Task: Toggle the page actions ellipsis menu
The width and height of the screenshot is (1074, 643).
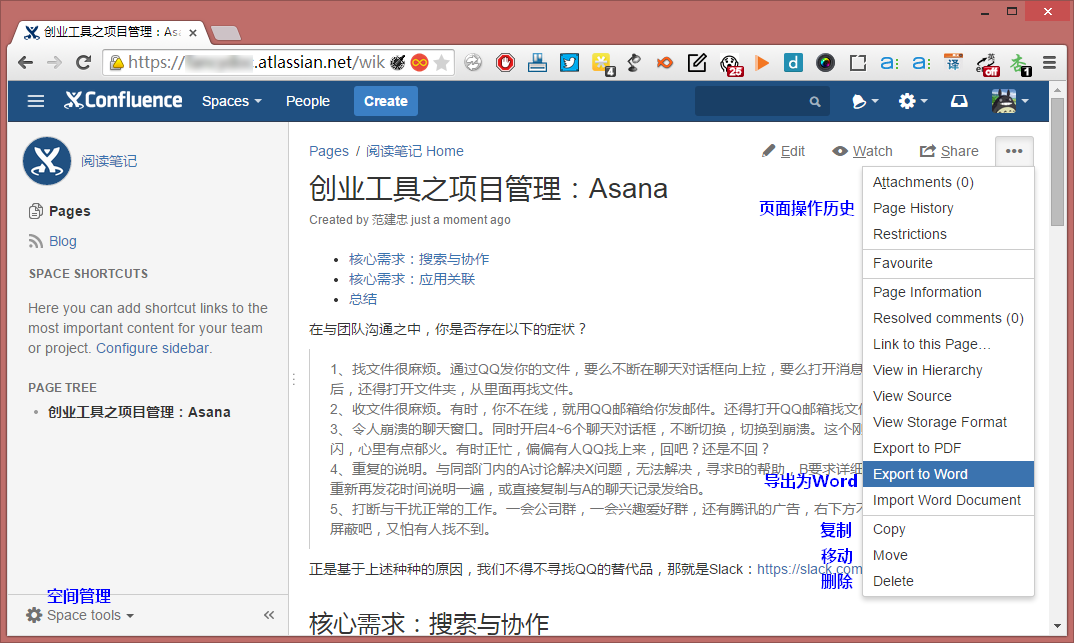Action: (1014, 151)
